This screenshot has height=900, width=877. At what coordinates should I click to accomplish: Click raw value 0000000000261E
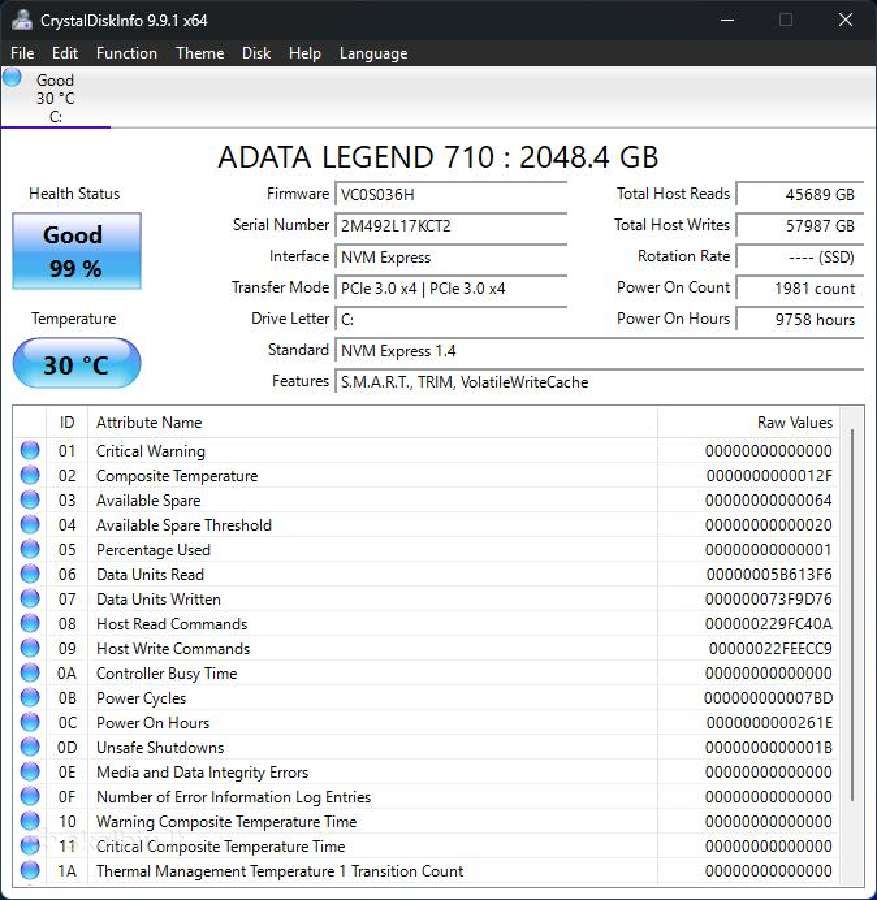pos(769,722)
